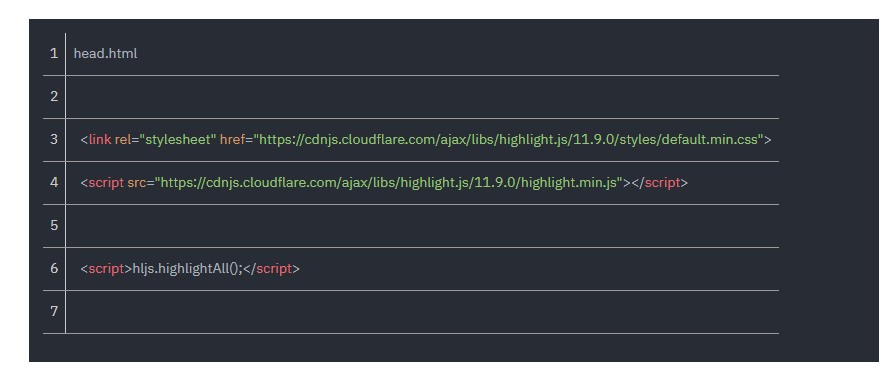Click the rel attribute name
Image resolution: width=895 pixels, height=387 pixels.
pyautogui.click(x=123, y=139)
